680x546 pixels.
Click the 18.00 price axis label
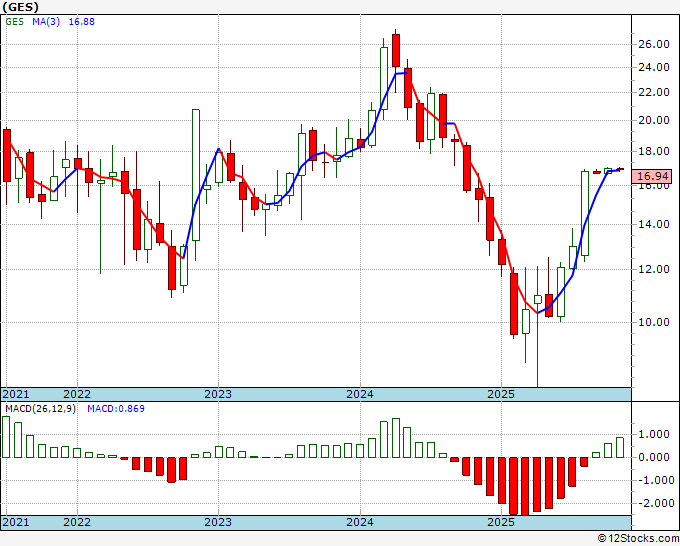pos(654,151)
